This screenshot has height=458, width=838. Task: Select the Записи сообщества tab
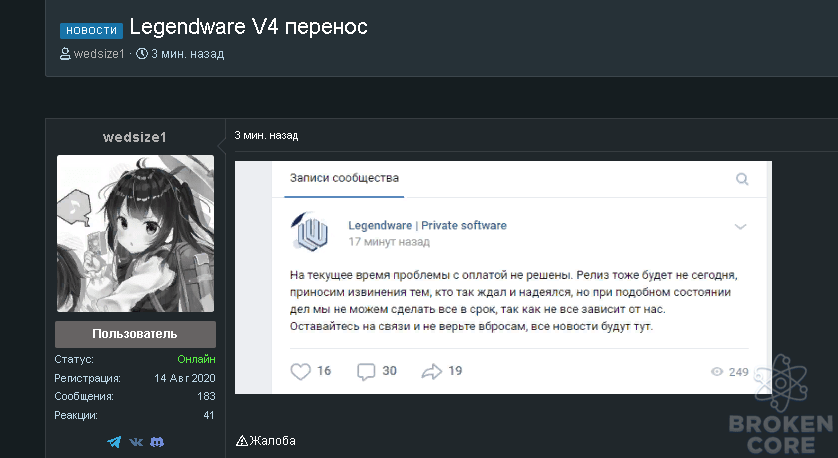[x=344, y=178]
